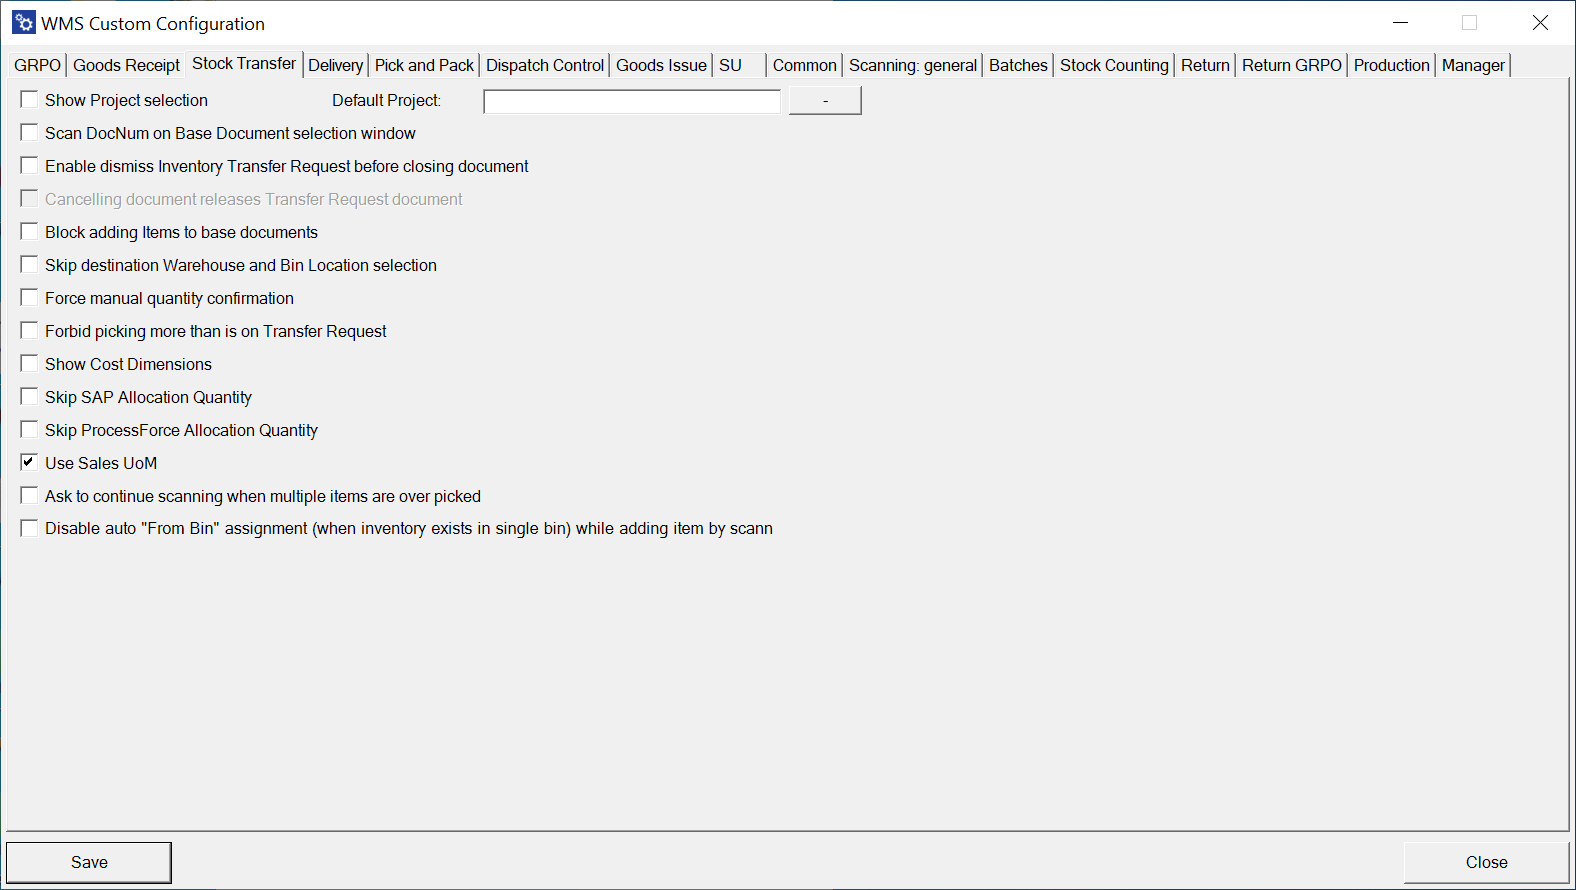The width and height of the screenshot is (1576, 890).
Task: Click the Close button at bottom right
Action: pos(1486,862)
